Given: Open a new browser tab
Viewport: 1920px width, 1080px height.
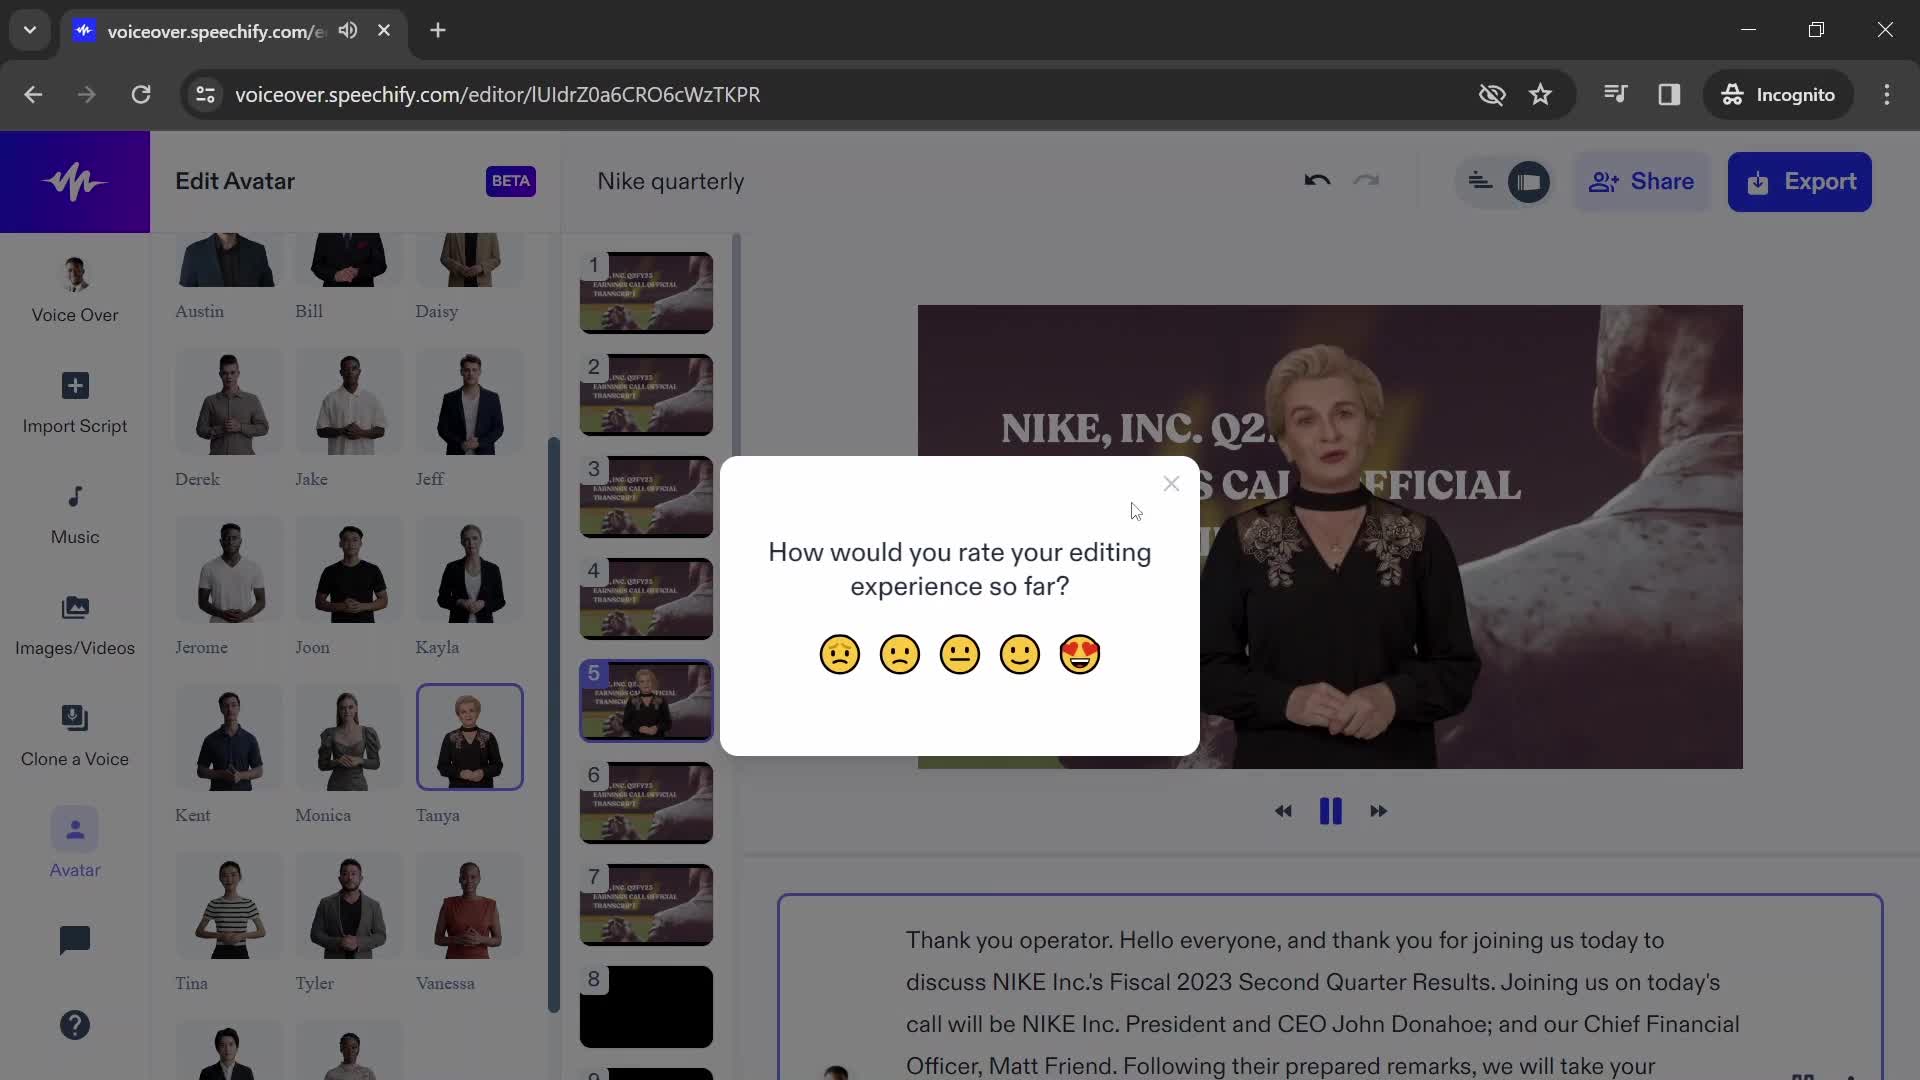Looking at the screenshot, I should (x=438, y=30).
